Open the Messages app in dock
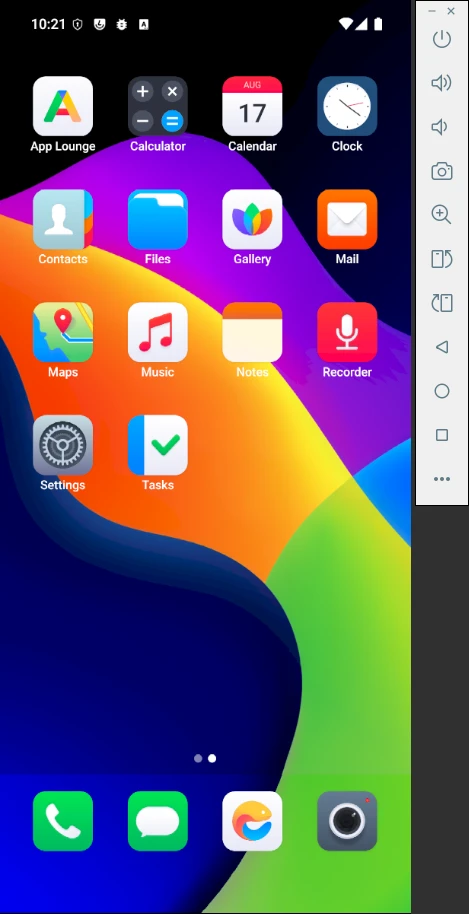Image resolution: width=469 pixels, height=914 pixels. coord(157,821)
